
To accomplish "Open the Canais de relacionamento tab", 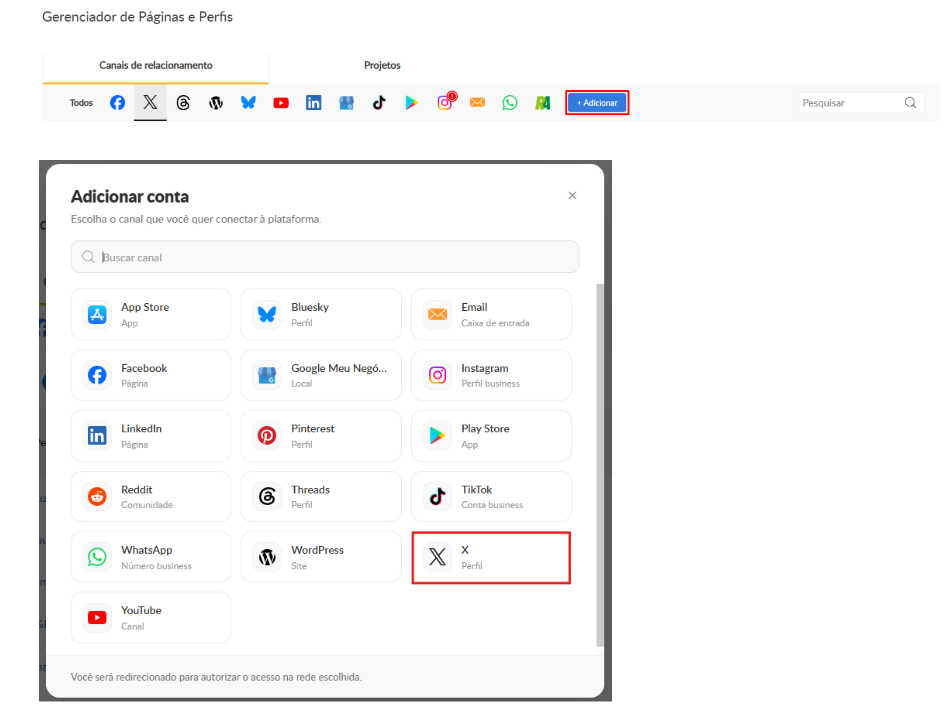I will tap(156, 67).
